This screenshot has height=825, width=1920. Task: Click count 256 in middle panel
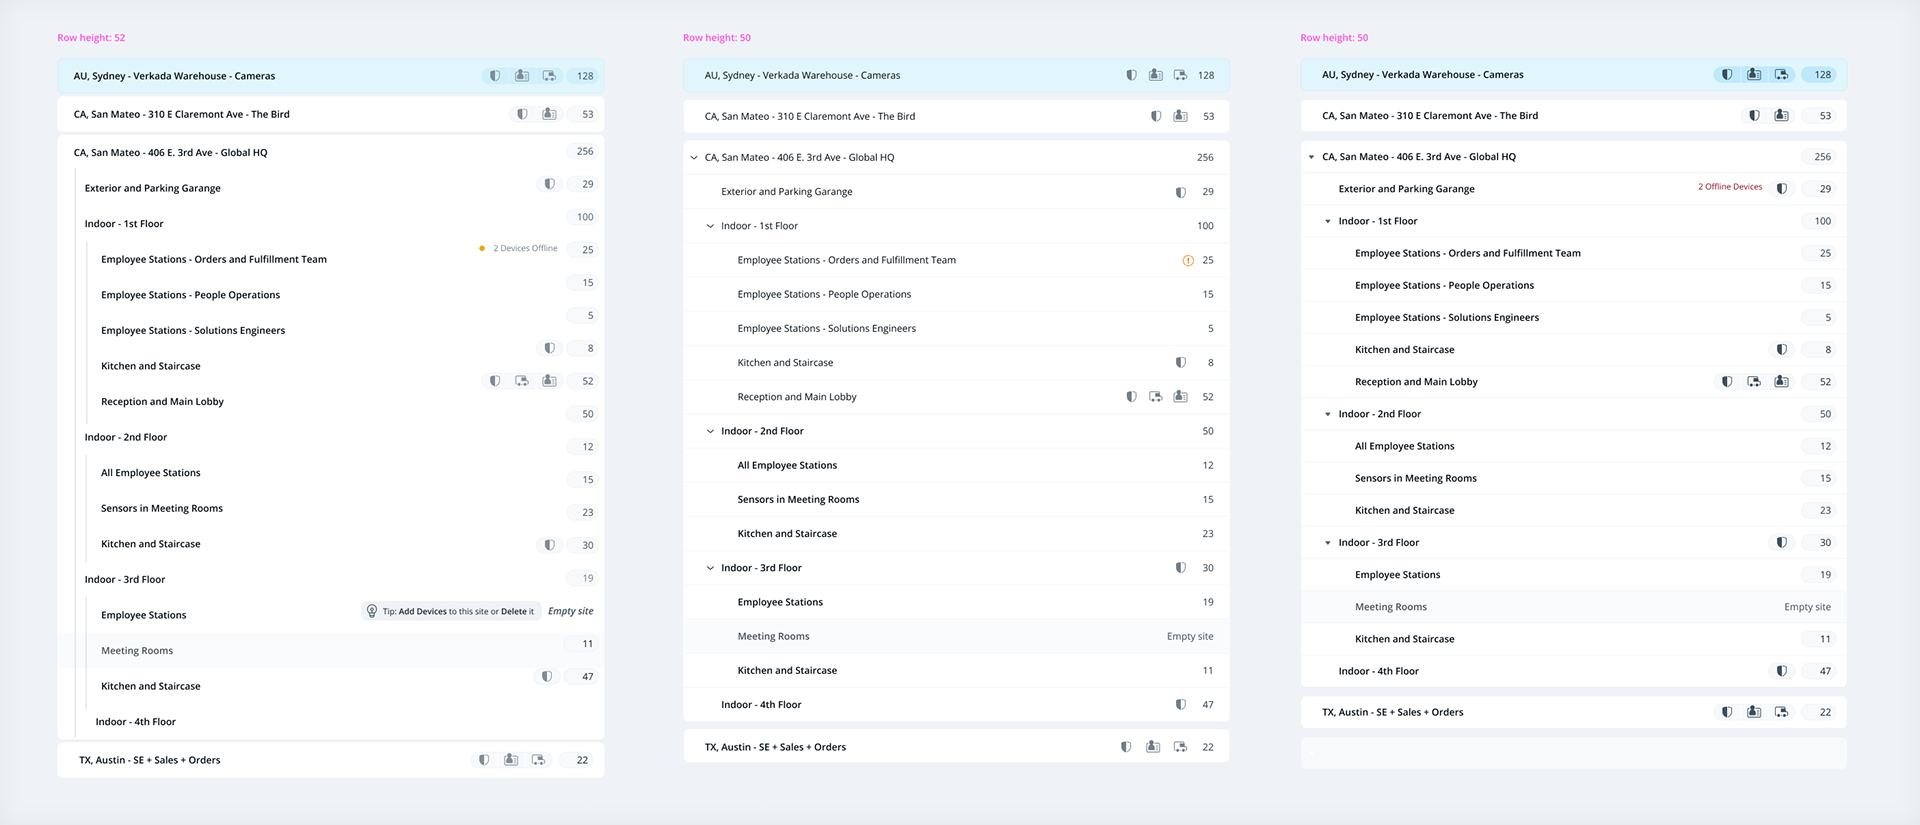1205,158
